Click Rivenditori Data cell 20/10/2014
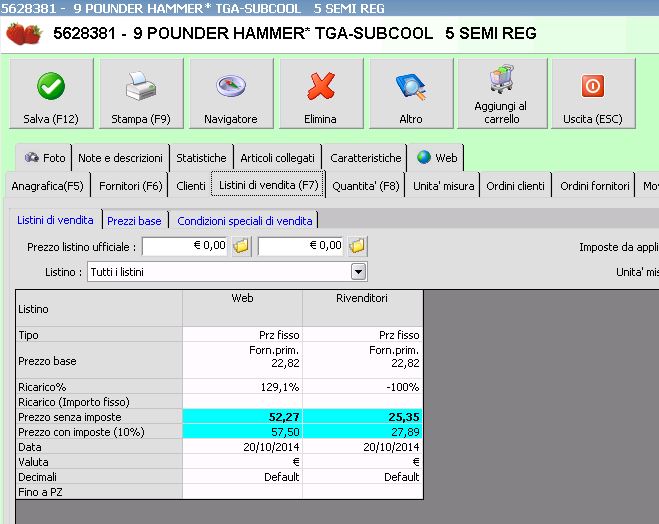This screenshot has height=524, width=659. [x=362, y=447]
